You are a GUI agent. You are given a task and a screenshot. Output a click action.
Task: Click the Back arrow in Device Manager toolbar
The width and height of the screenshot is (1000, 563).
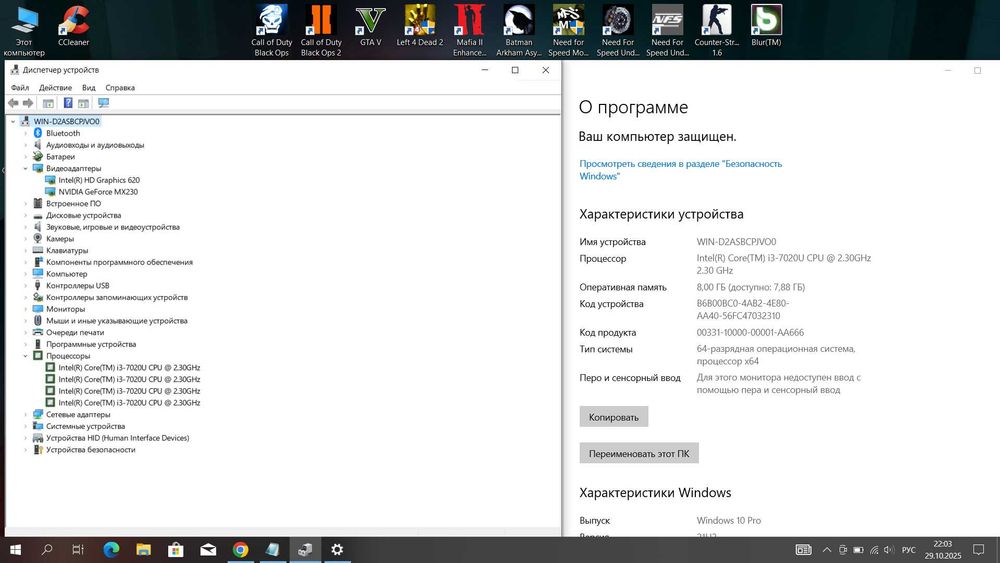click(13, 103)
